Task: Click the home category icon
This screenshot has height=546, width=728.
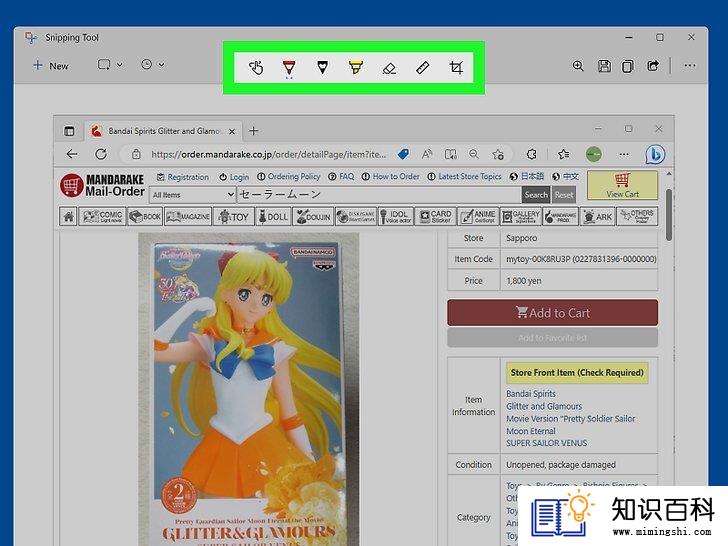Action: click(69, 216)
